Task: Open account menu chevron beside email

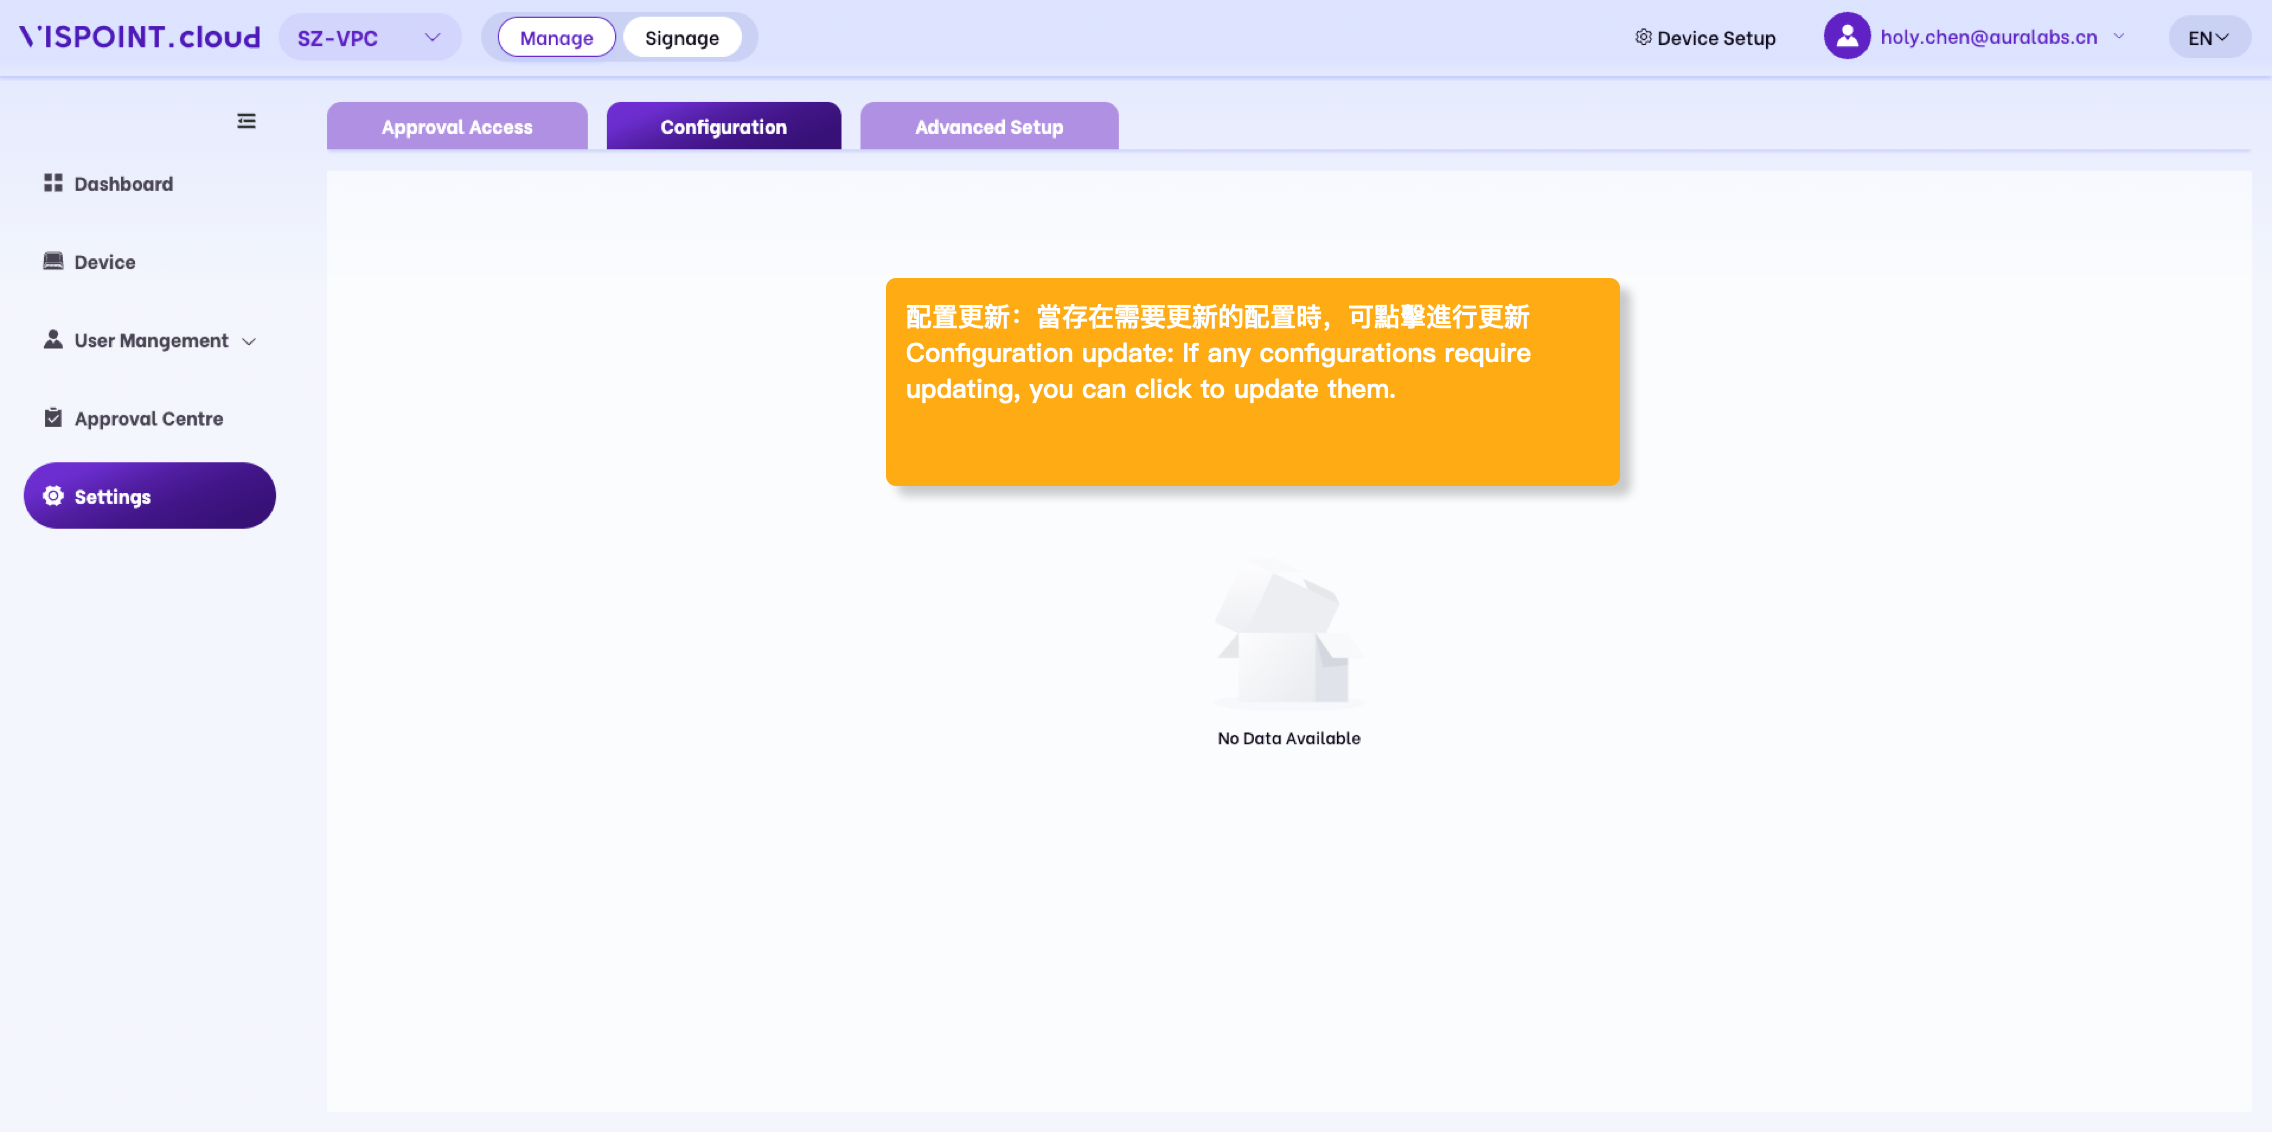Action: 2119,36
